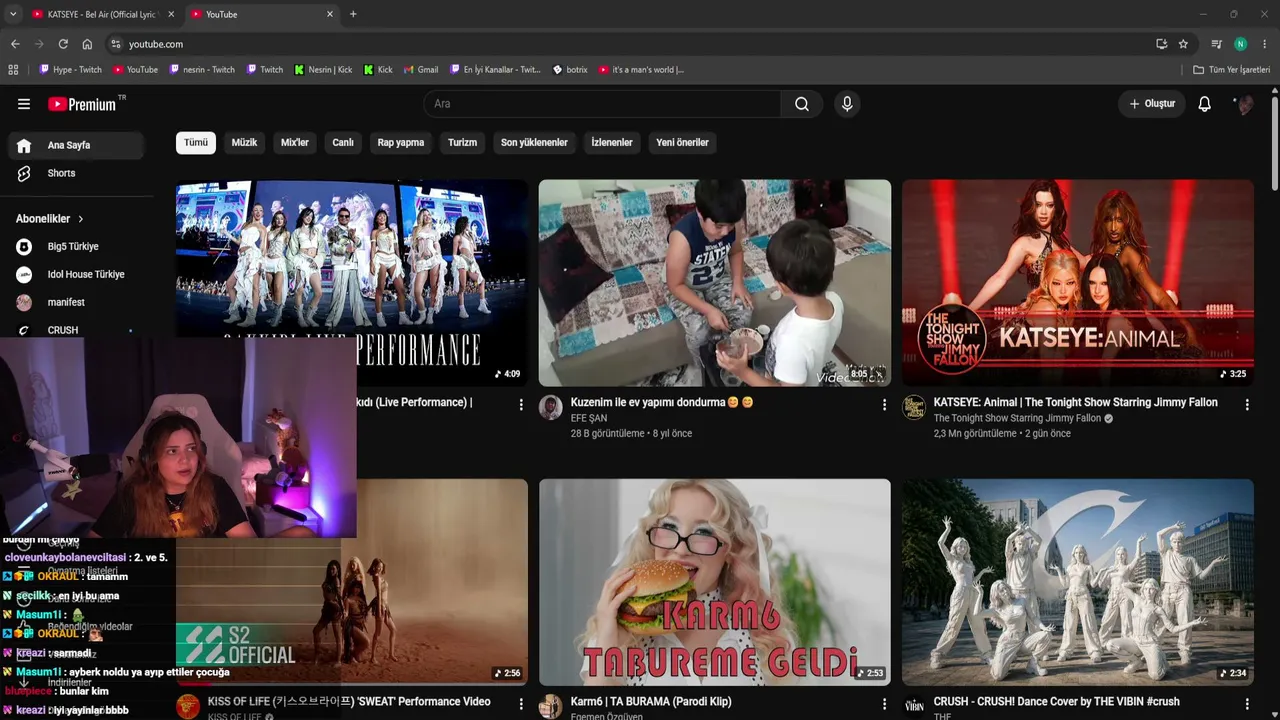The width and height of the screenshot is (1280, 720).
Task: View site information icon beside the URL
Action: click(116, 44)
